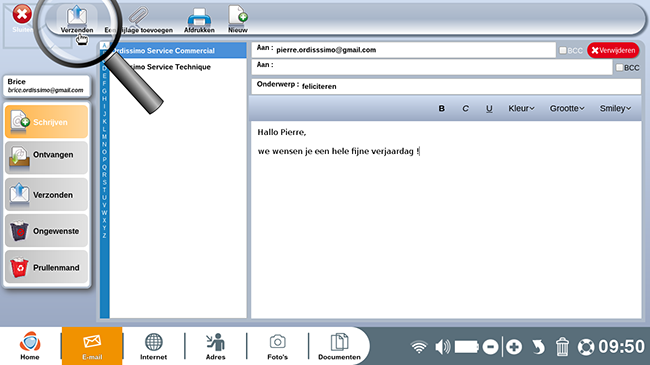650x365 pixels.
Task: Open Adres contacts in bottom bar
Action: 216,346
